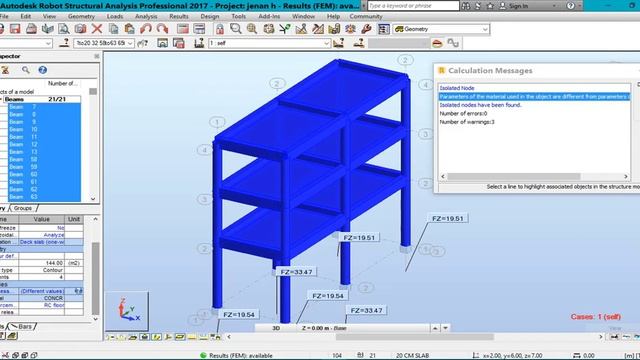640x360 pixels.
Task: Click the down arrow next to Z = 0.00 m Base
Action: [445, 328]
